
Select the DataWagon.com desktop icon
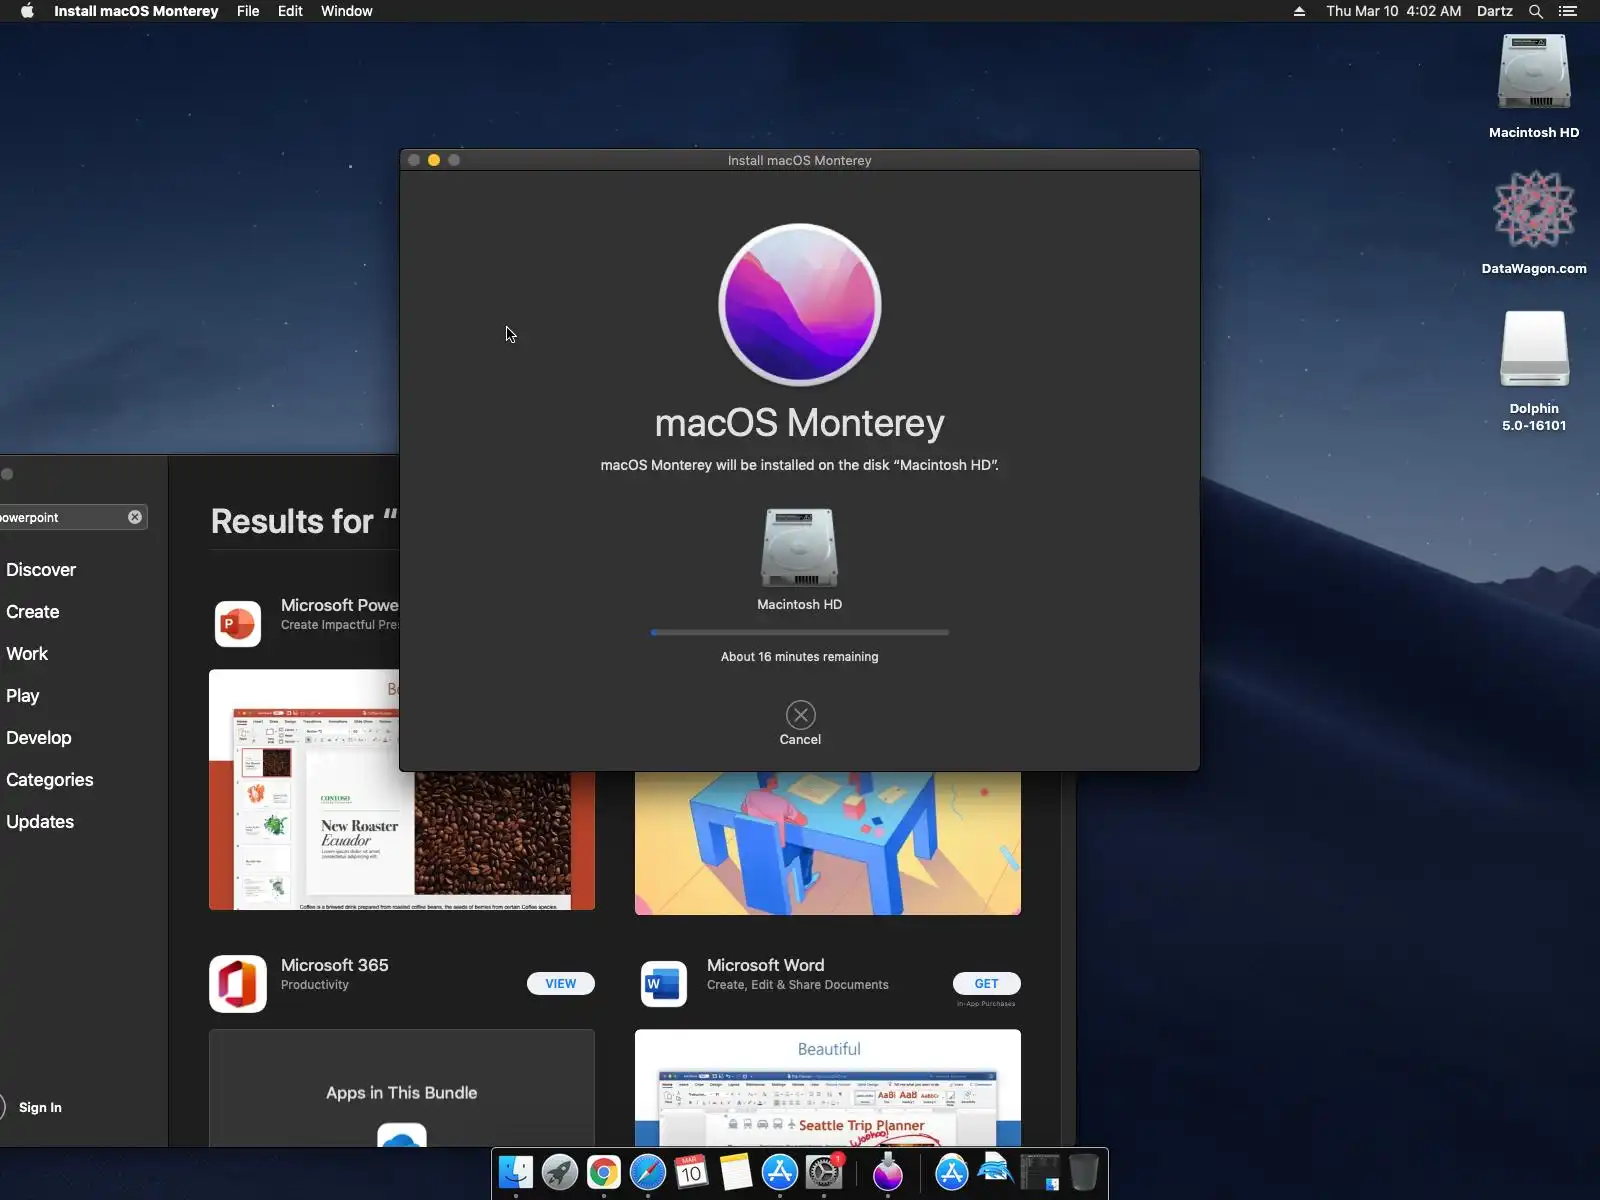tap(1534, 222)
